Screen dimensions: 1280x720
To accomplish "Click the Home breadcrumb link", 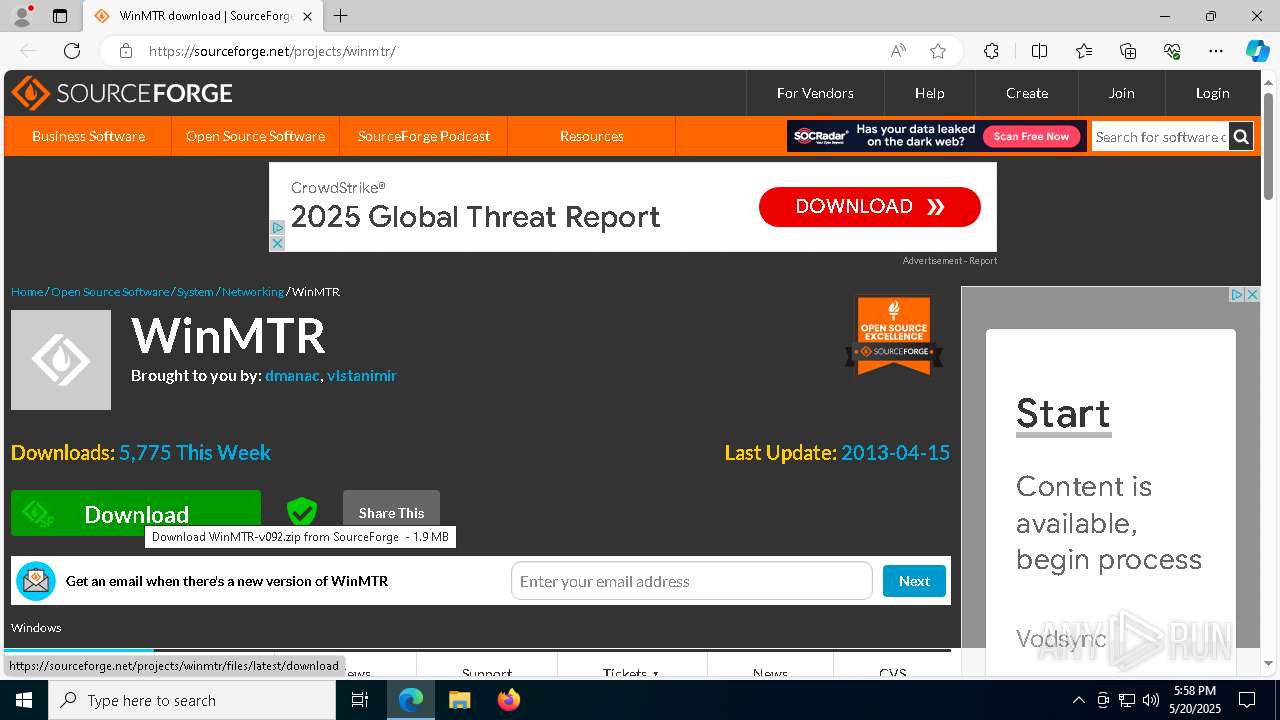I will coord(27,292).
